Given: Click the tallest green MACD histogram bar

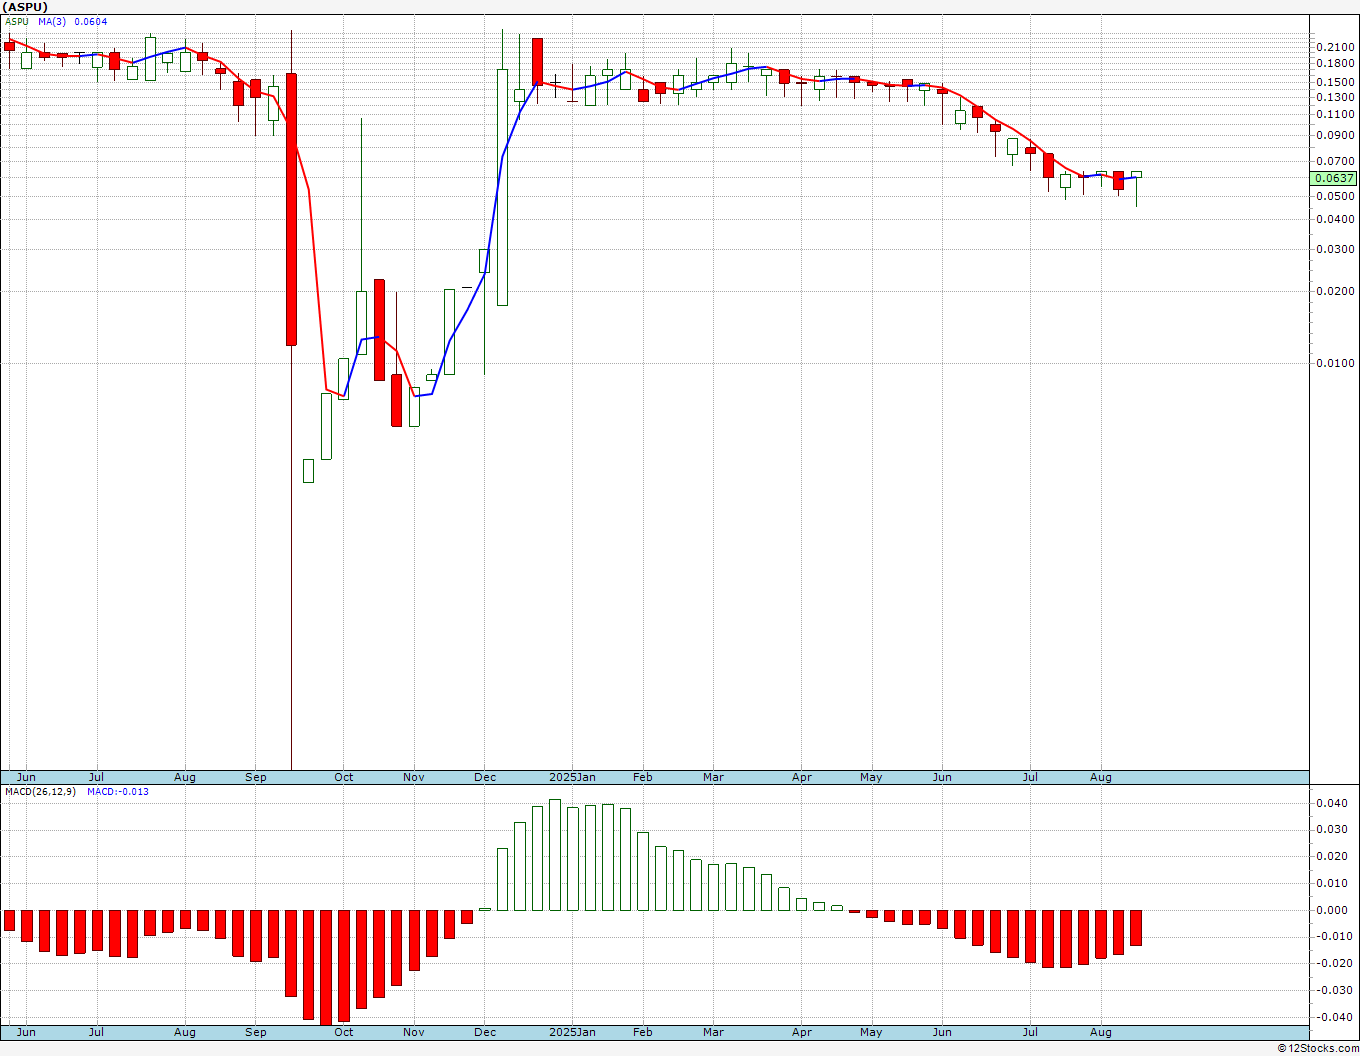Looking at the screenshot, I should tap(555, 855).
